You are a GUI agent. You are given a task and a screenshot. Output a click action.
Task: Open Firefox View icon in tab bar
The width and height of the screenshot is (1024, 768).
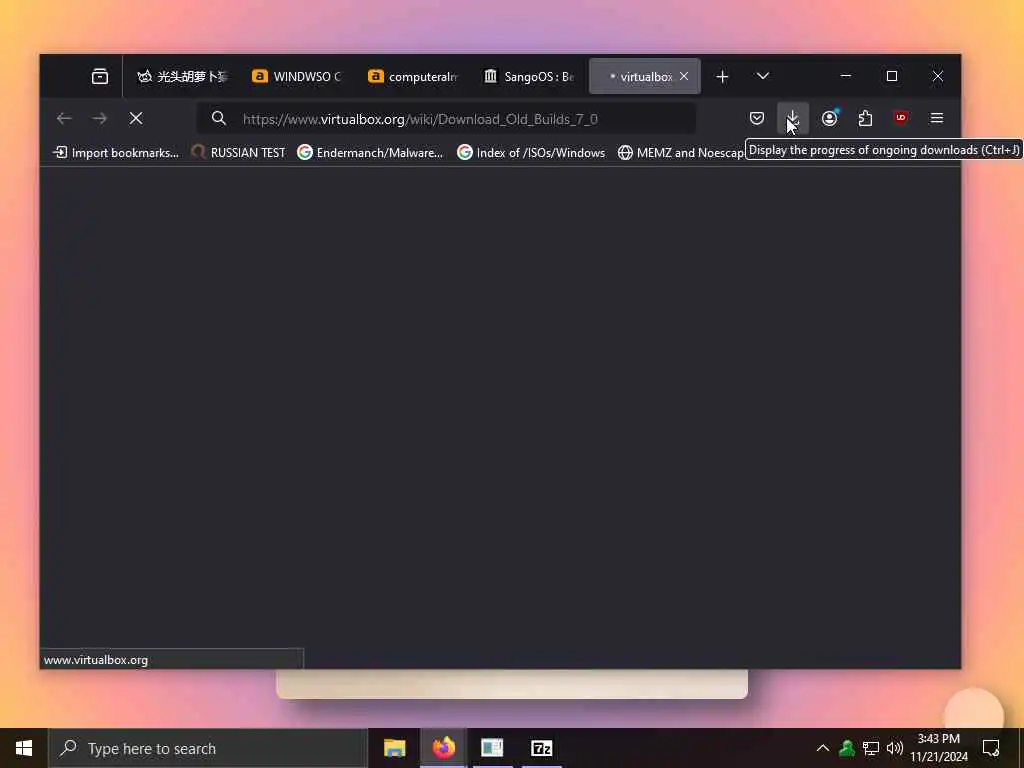(x=100, y=76)
